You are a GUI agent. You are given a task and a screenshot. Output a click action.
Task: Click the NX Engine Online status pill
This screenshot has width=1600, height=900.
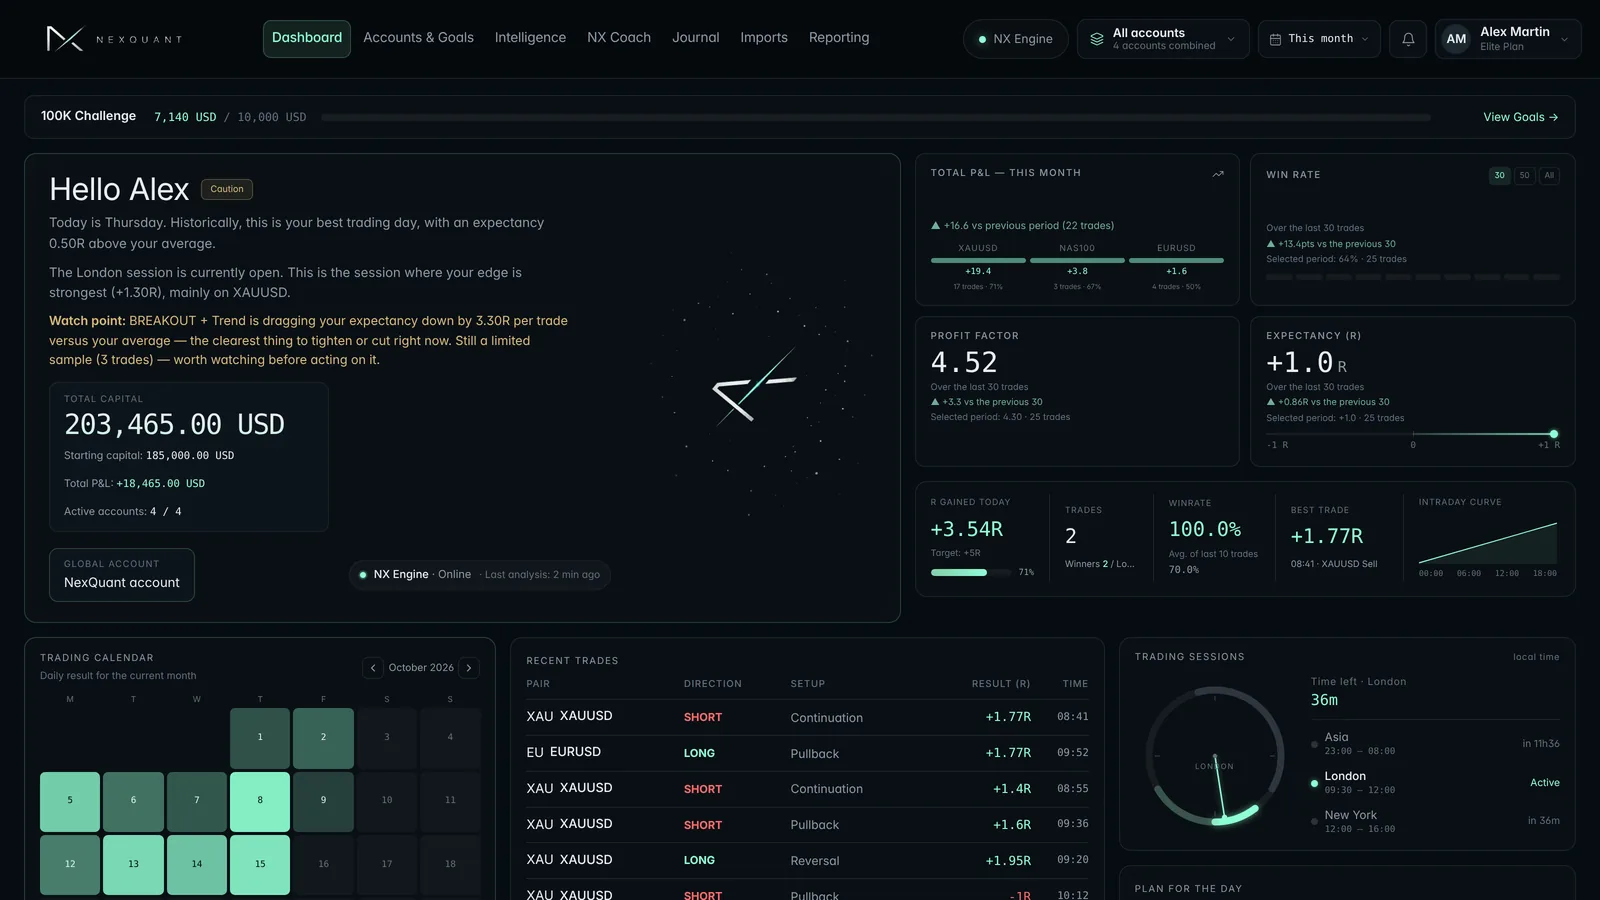click(x=479, y=575)
